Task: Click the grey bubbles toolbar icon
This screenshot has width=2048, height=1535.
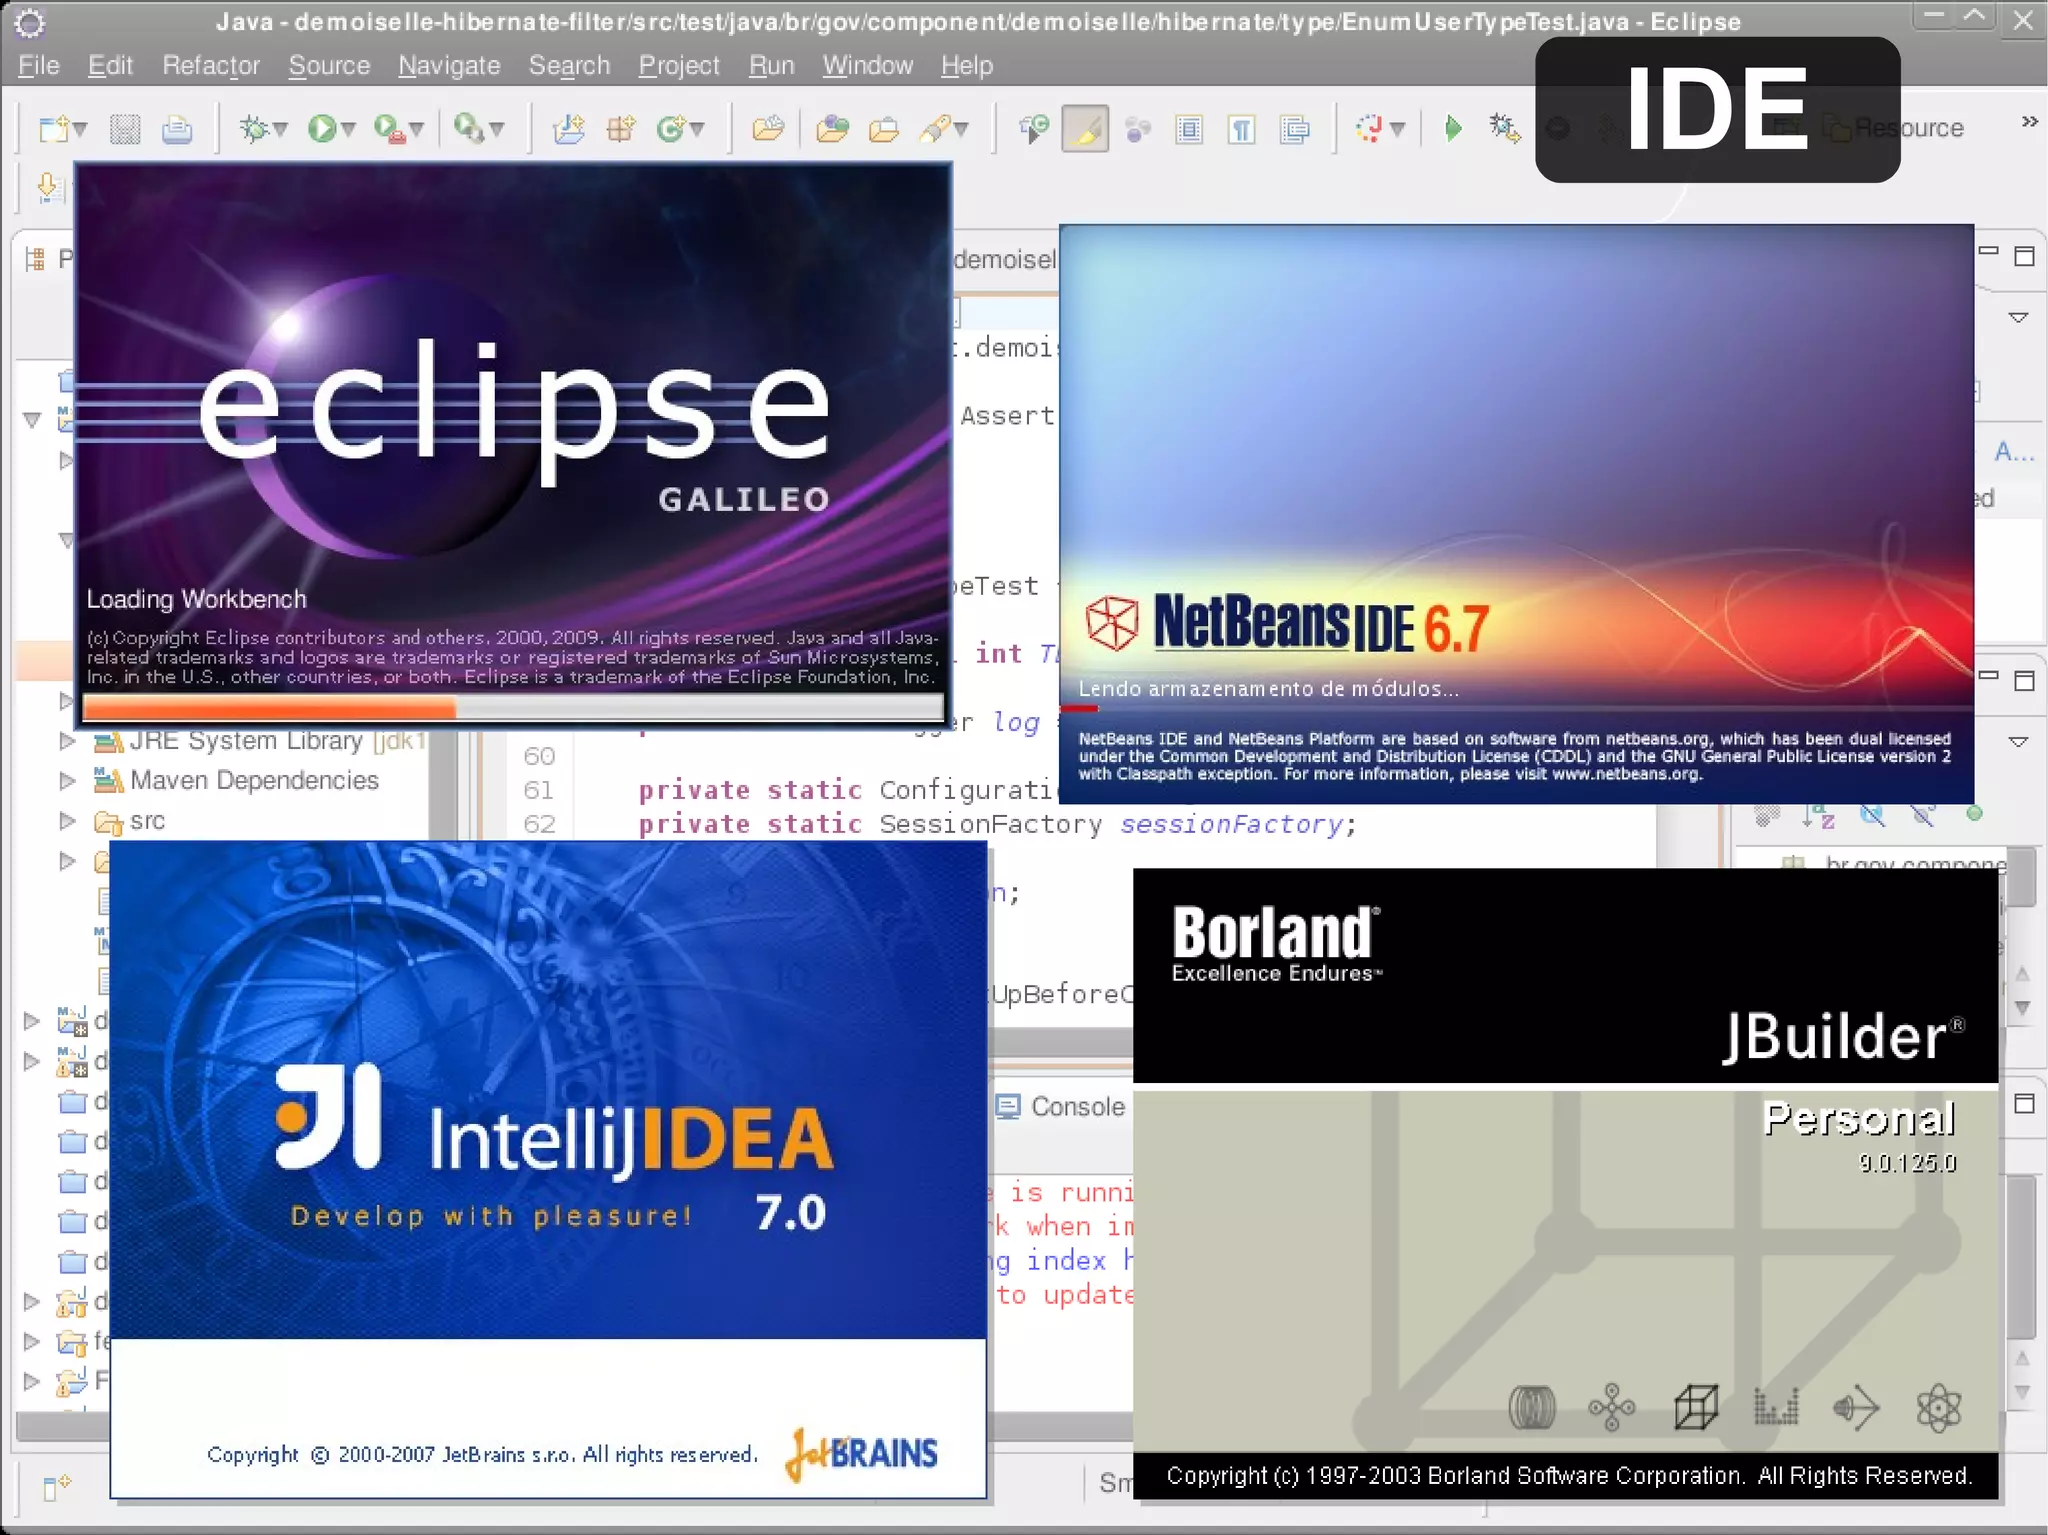Action: [1137, 129]
